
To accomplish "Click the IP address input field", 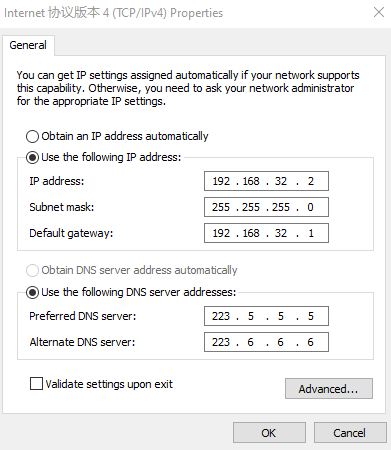I will tap(266, 181).
